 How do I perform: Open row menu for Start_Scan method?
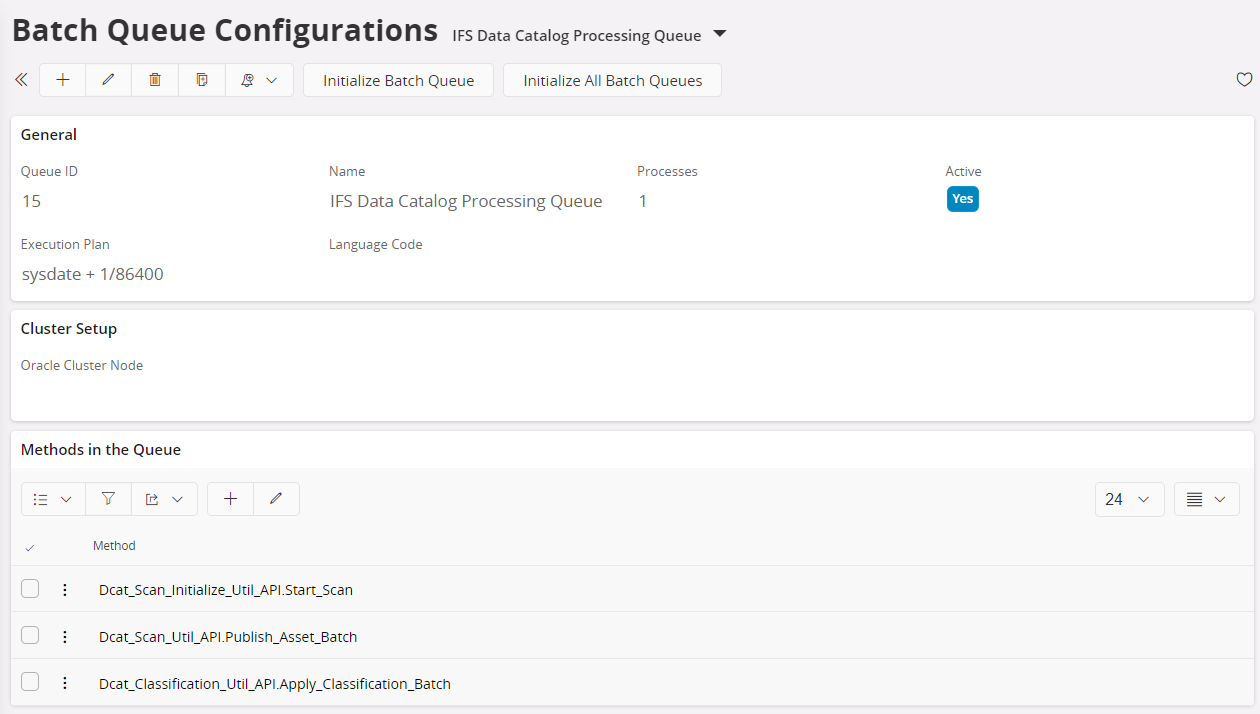tap(65, 590)
